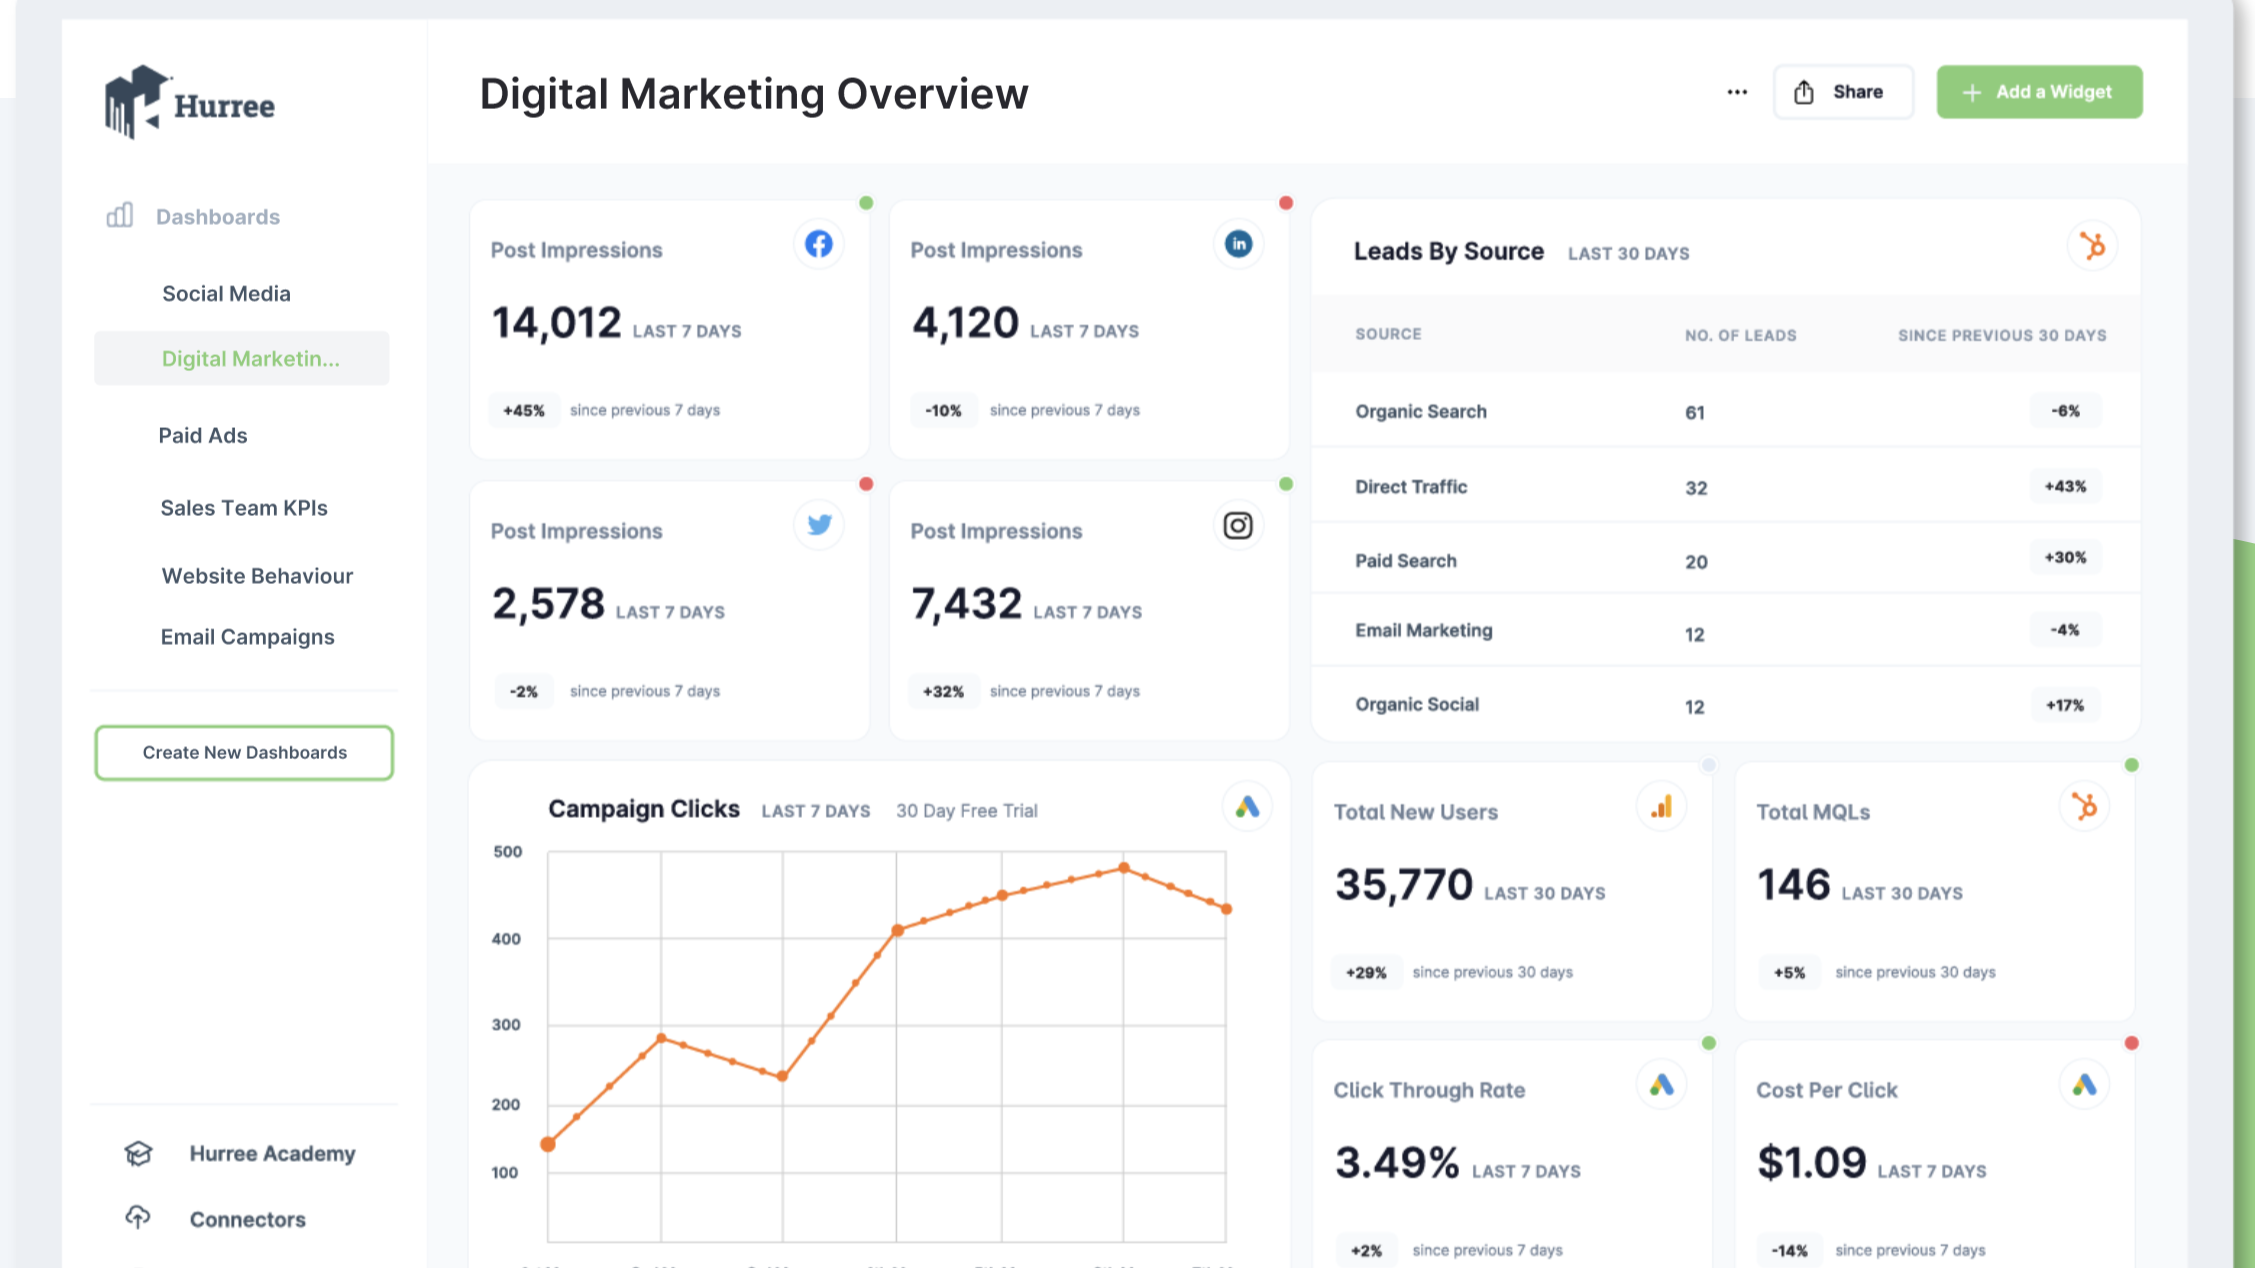
Task: Click the Share button
Action: pos(1843,92)
